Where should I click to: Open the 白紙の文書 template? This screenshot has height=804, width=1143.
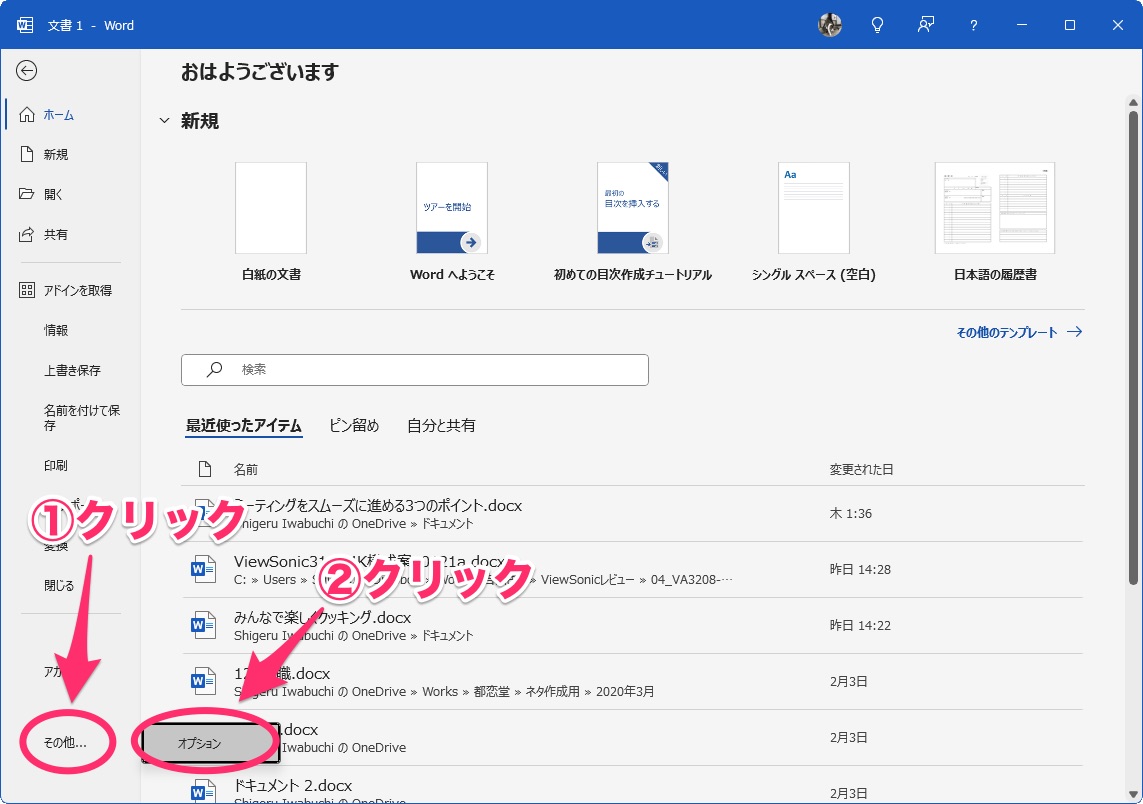click(x=269, y=208)
